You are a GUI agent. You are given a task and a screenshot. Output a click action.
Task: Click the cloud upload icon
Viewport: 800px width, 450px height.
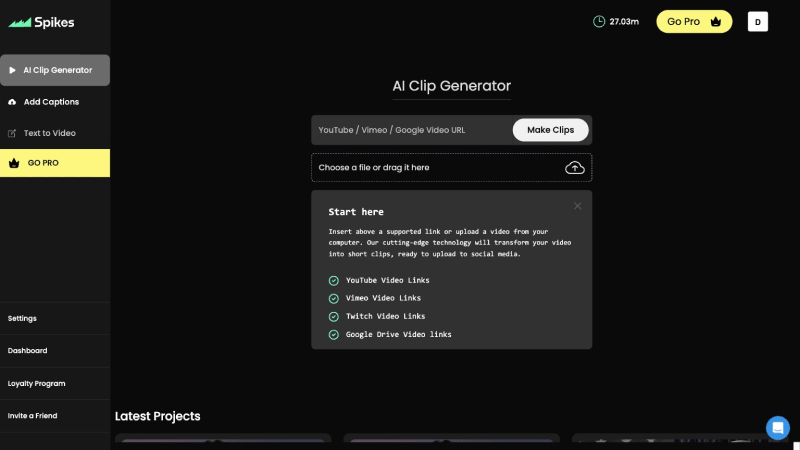pyautogui.click(x=575, y=167)
